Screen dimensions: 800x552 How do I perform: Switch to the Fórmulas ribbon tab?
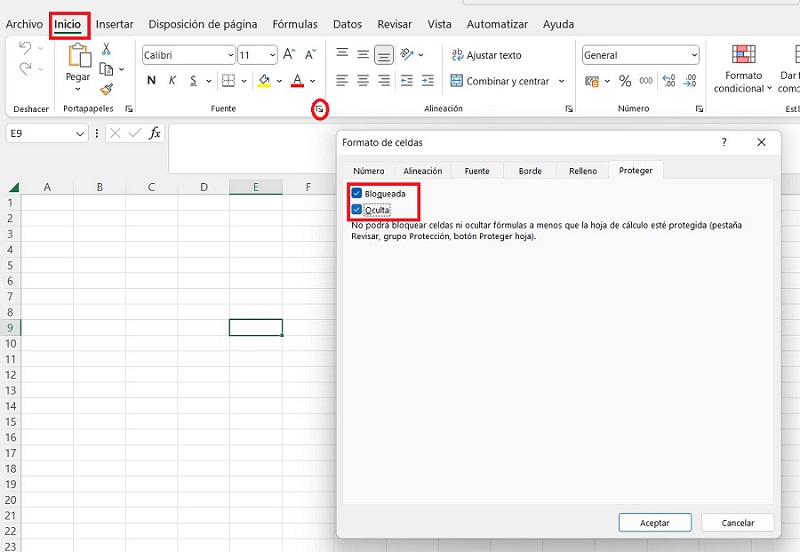pos(295,24)
